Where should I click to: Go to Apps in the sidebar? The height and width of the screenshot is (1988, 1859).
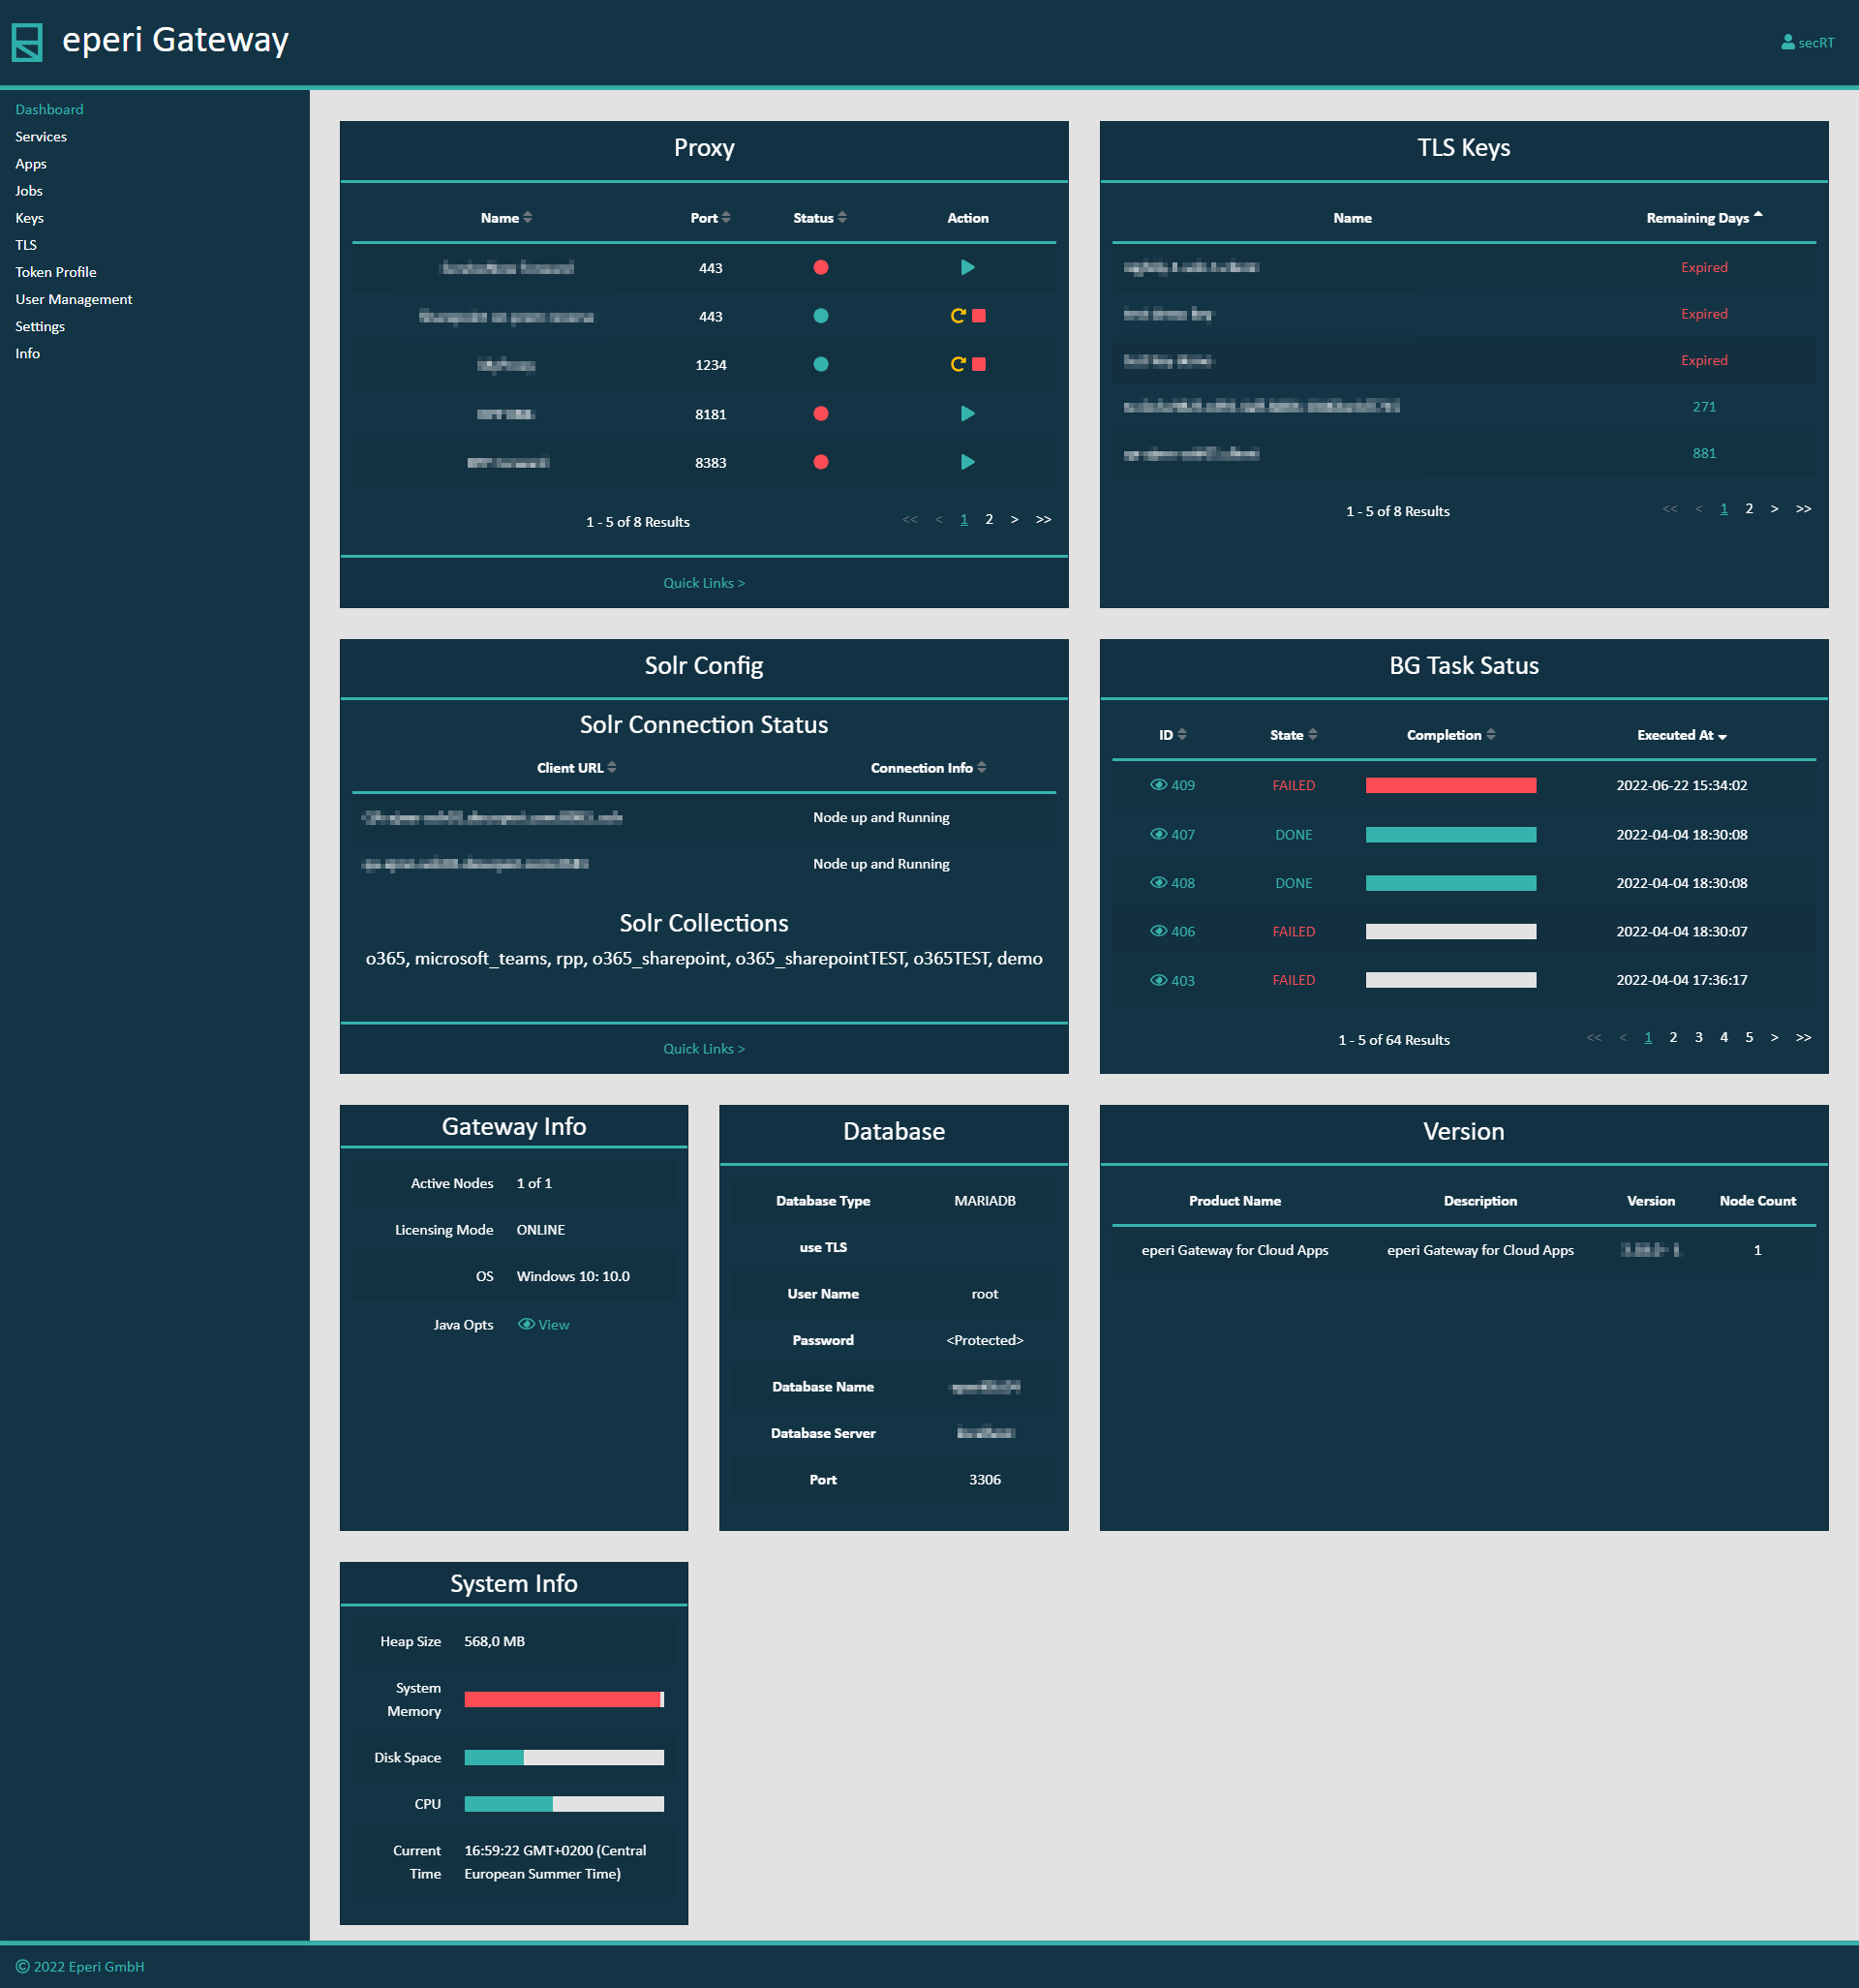pos(31,164)
